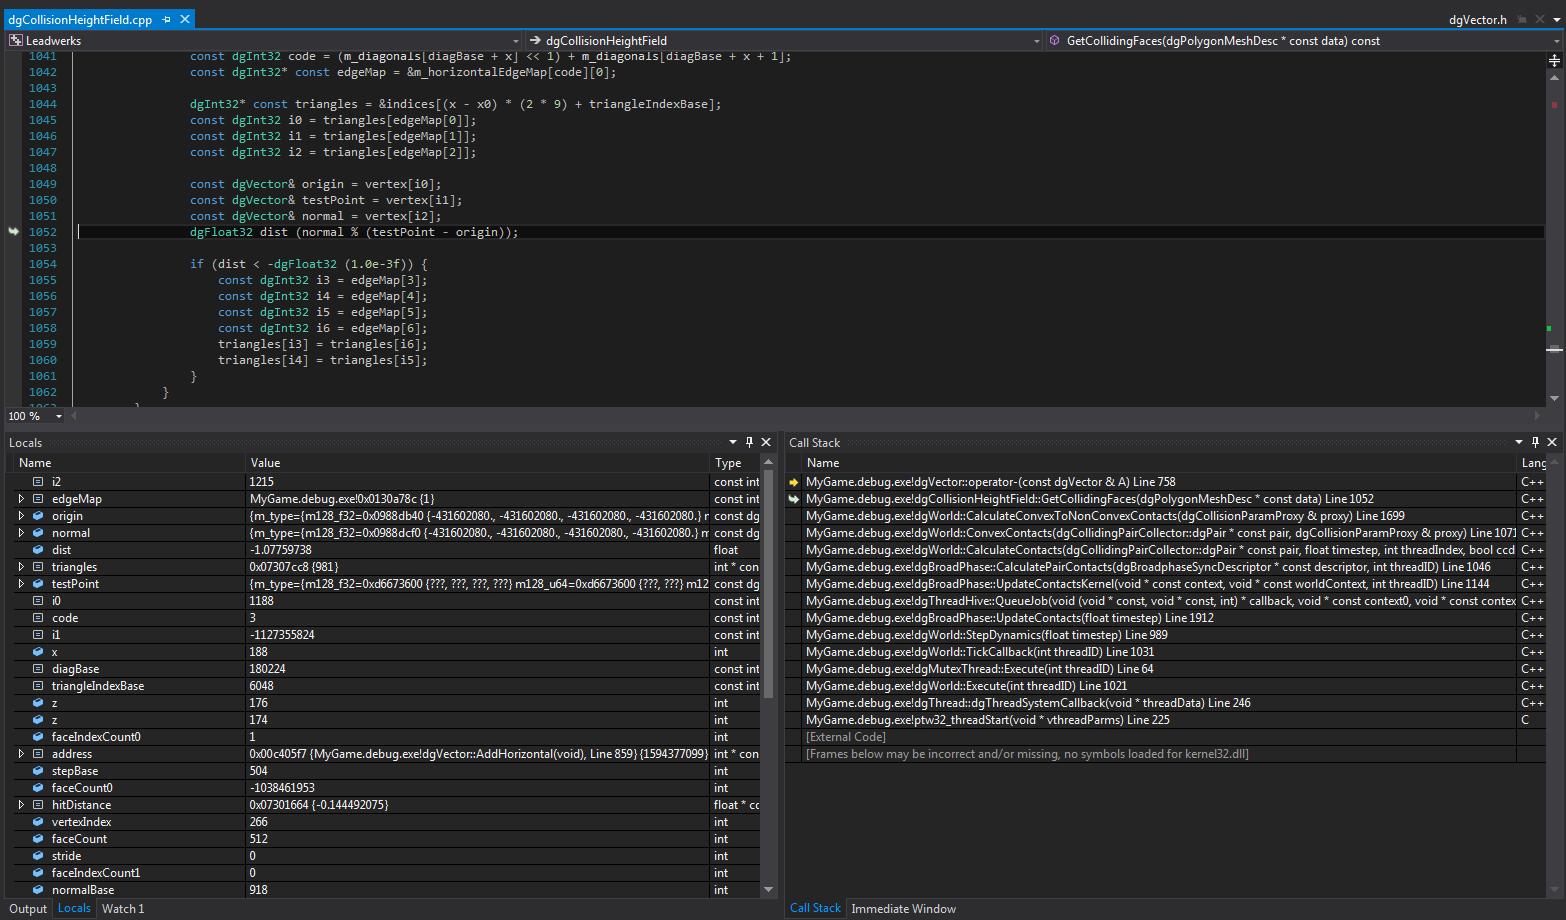Close the Locals panel

766,442
